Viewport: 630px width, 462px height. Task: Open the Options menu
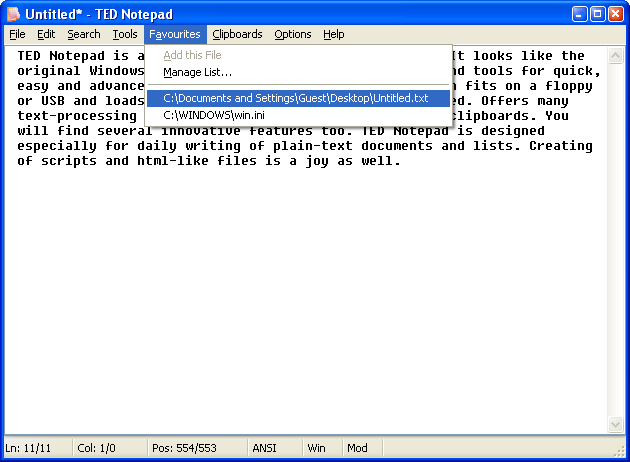(x=292, y=35)
